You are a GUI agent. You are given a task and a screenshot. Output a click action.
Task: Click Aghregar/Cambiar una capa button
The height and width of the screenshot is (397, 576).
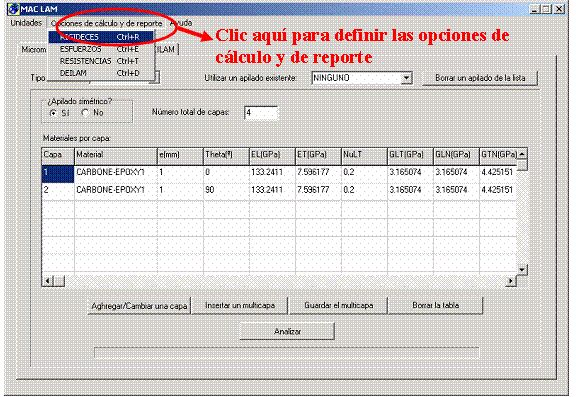139,306
